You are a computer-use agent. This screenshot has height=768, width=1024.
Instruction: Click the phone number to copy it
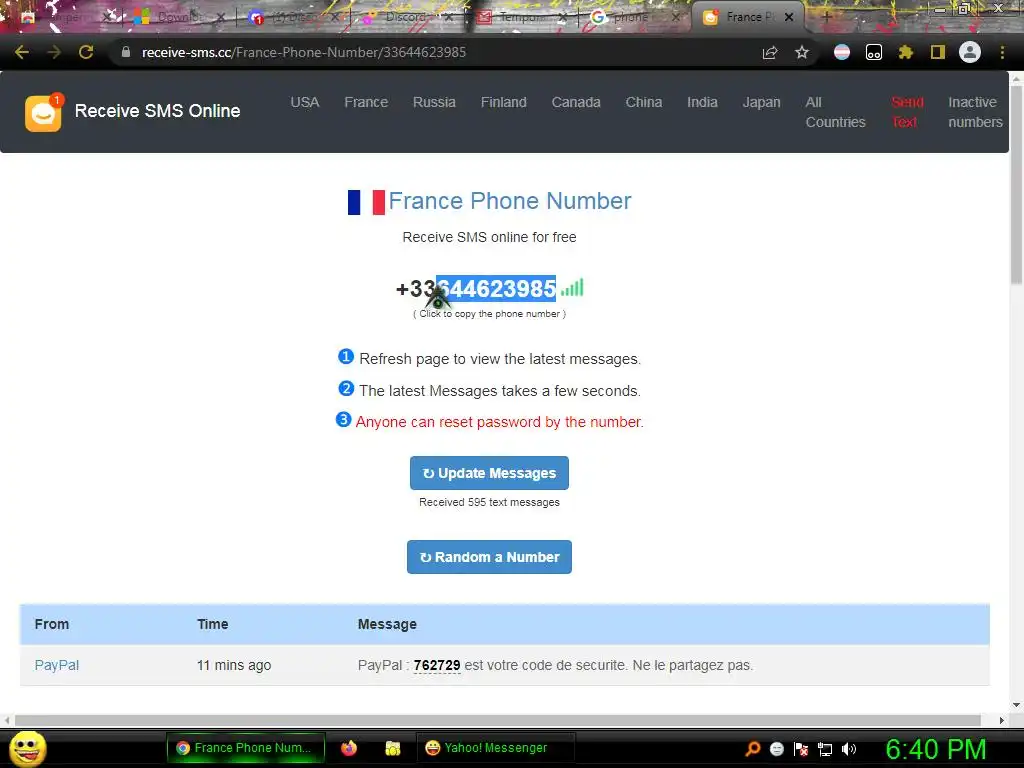click(476, 288)
